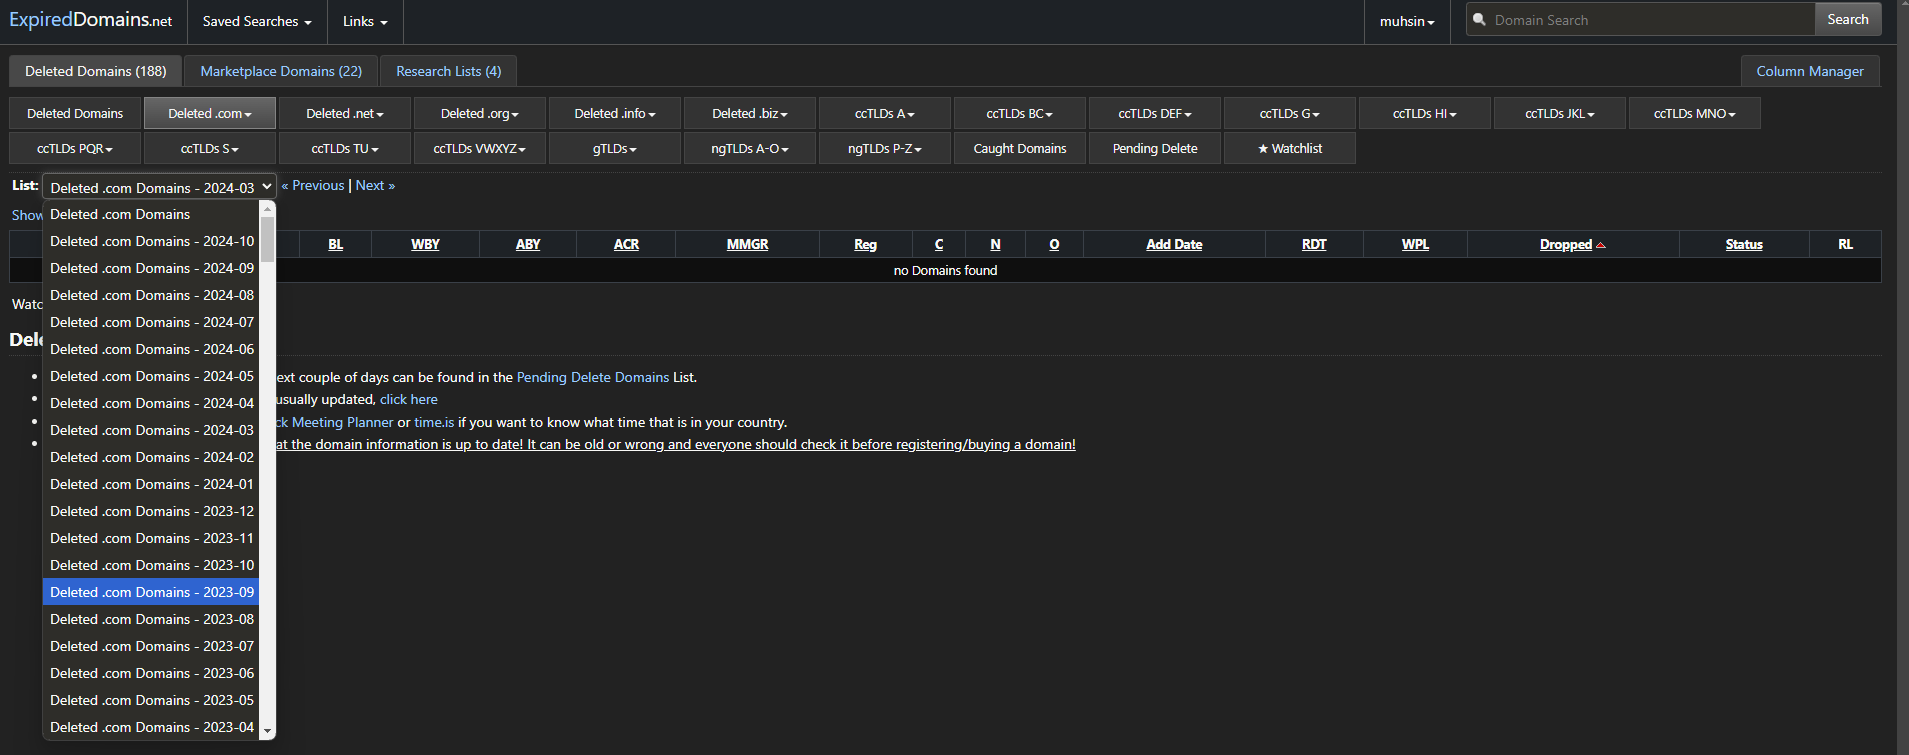Select highlighted Deleted .com Domains - 2023-09 option
The width and height of the screenshot is (1909, 755).
[x=151, y=592]
